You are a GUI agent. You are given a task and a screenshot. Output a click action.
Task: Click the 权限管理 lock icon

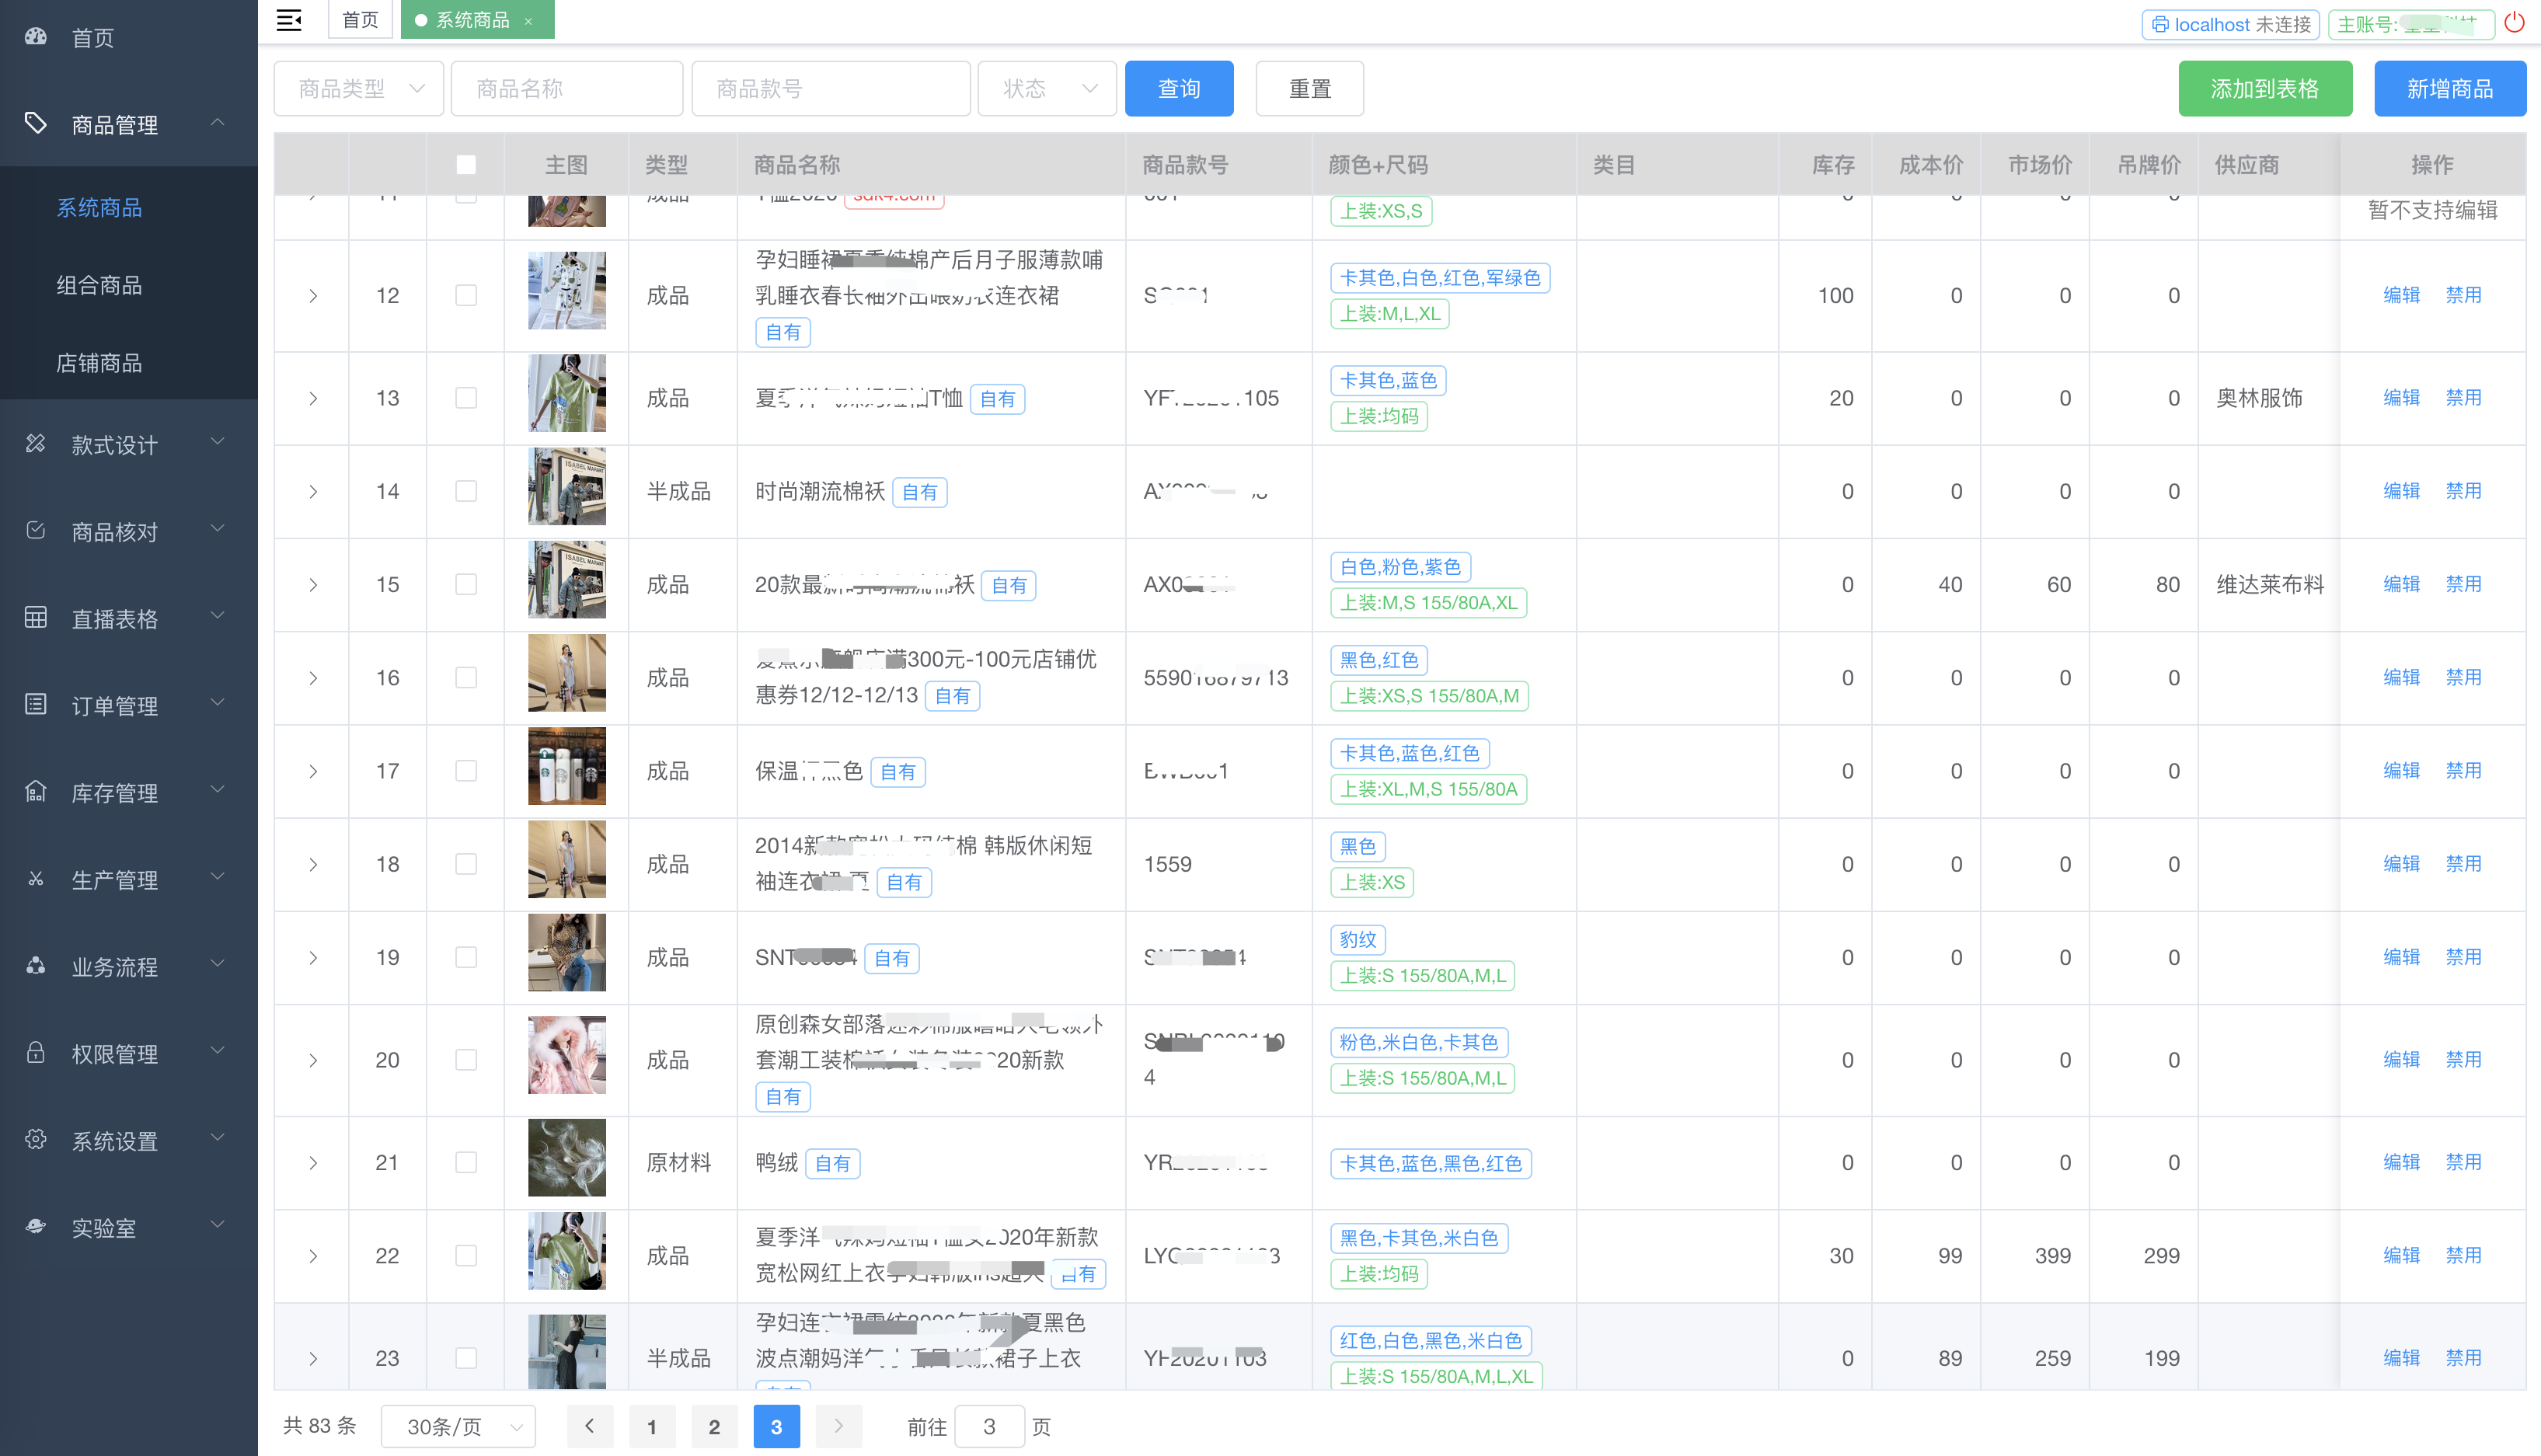pos(36,1052)
